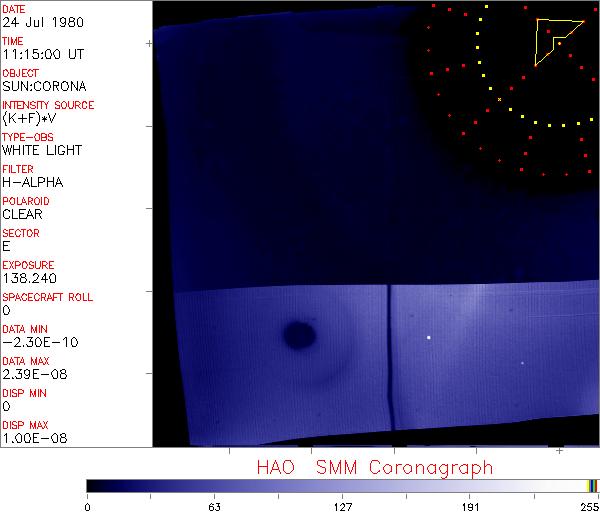Click the HAO SMM Coronagraph title
Screen dimensions: 600x512
point(375,468)
